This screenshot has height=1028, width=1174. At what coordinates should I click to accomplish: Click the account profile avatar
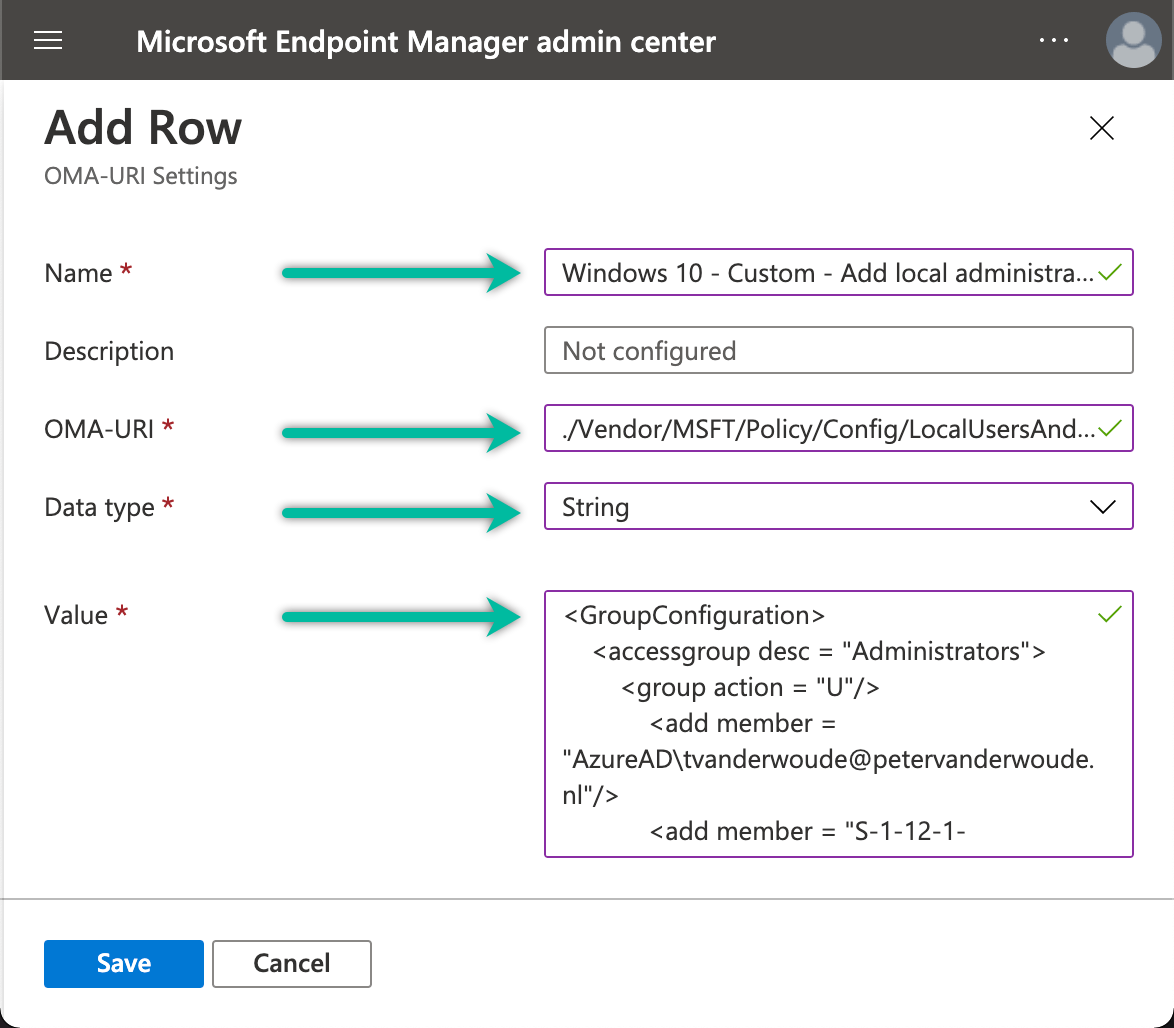1133,40
